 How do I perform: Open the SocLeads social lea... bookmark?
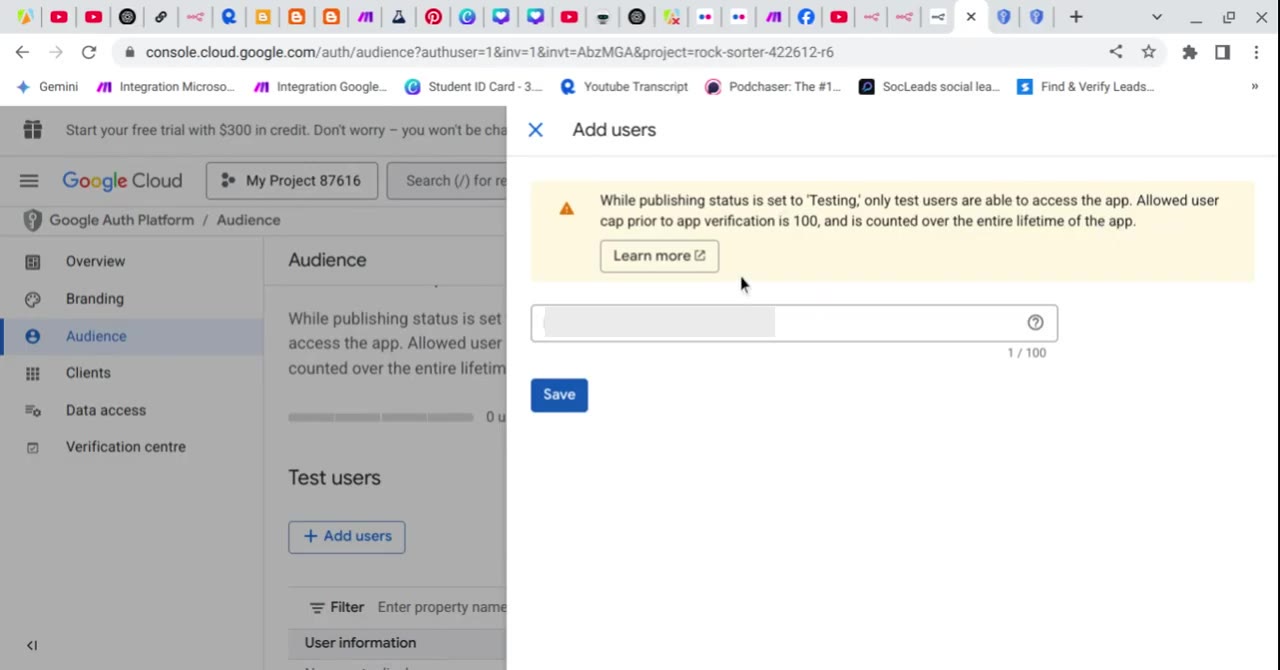point(930,87)
